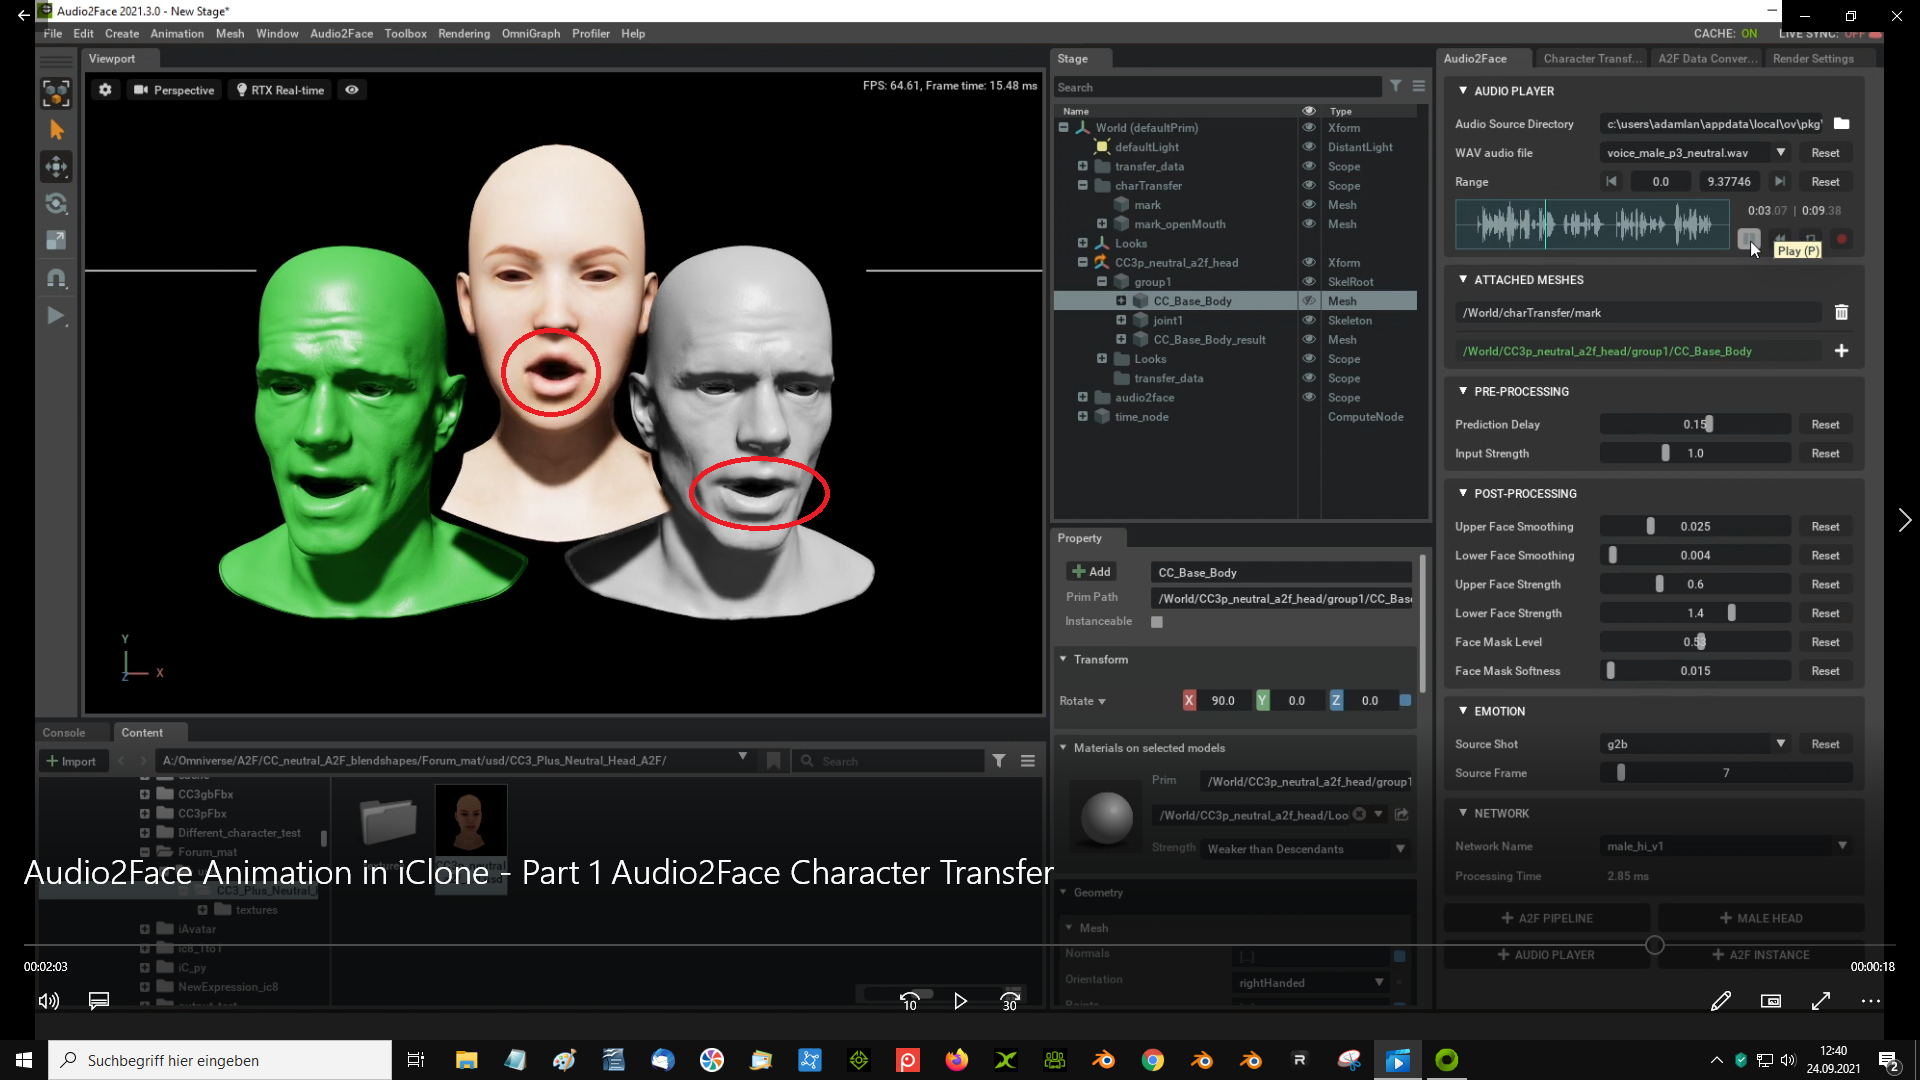Browse Audio Source Directory folder icon
Viewport: 1920px width, 1080px height.
pyautogui.click(x=1841, y=124)
